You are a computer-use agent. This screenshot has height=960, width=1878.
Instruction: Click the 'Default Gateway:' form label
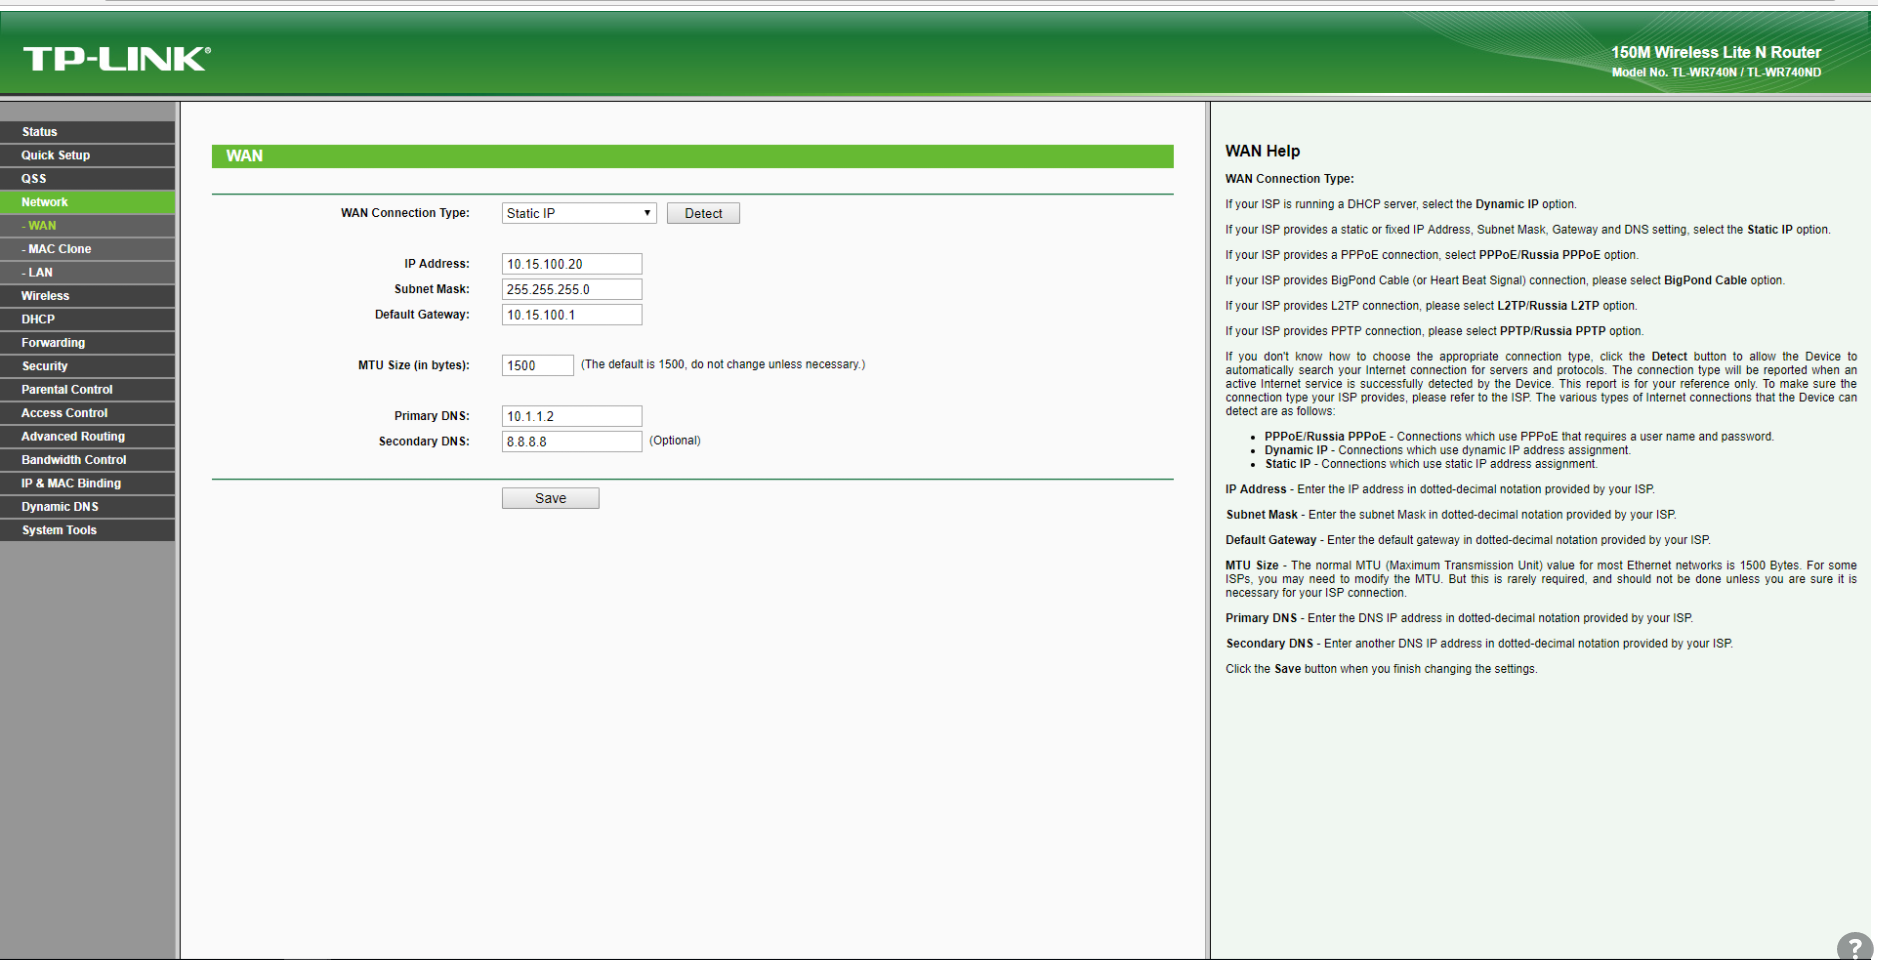point(422,314)
